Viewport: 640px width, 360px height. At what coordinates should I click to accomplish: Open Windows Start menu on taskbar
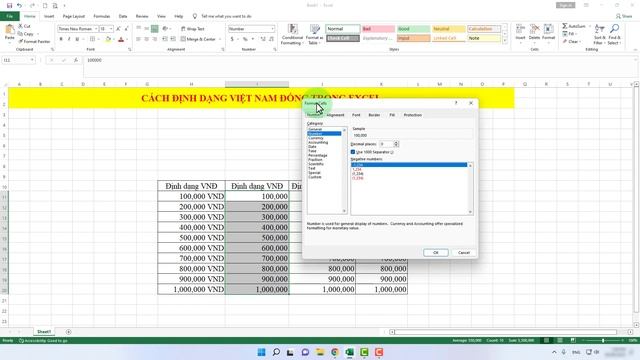[261, 352]
